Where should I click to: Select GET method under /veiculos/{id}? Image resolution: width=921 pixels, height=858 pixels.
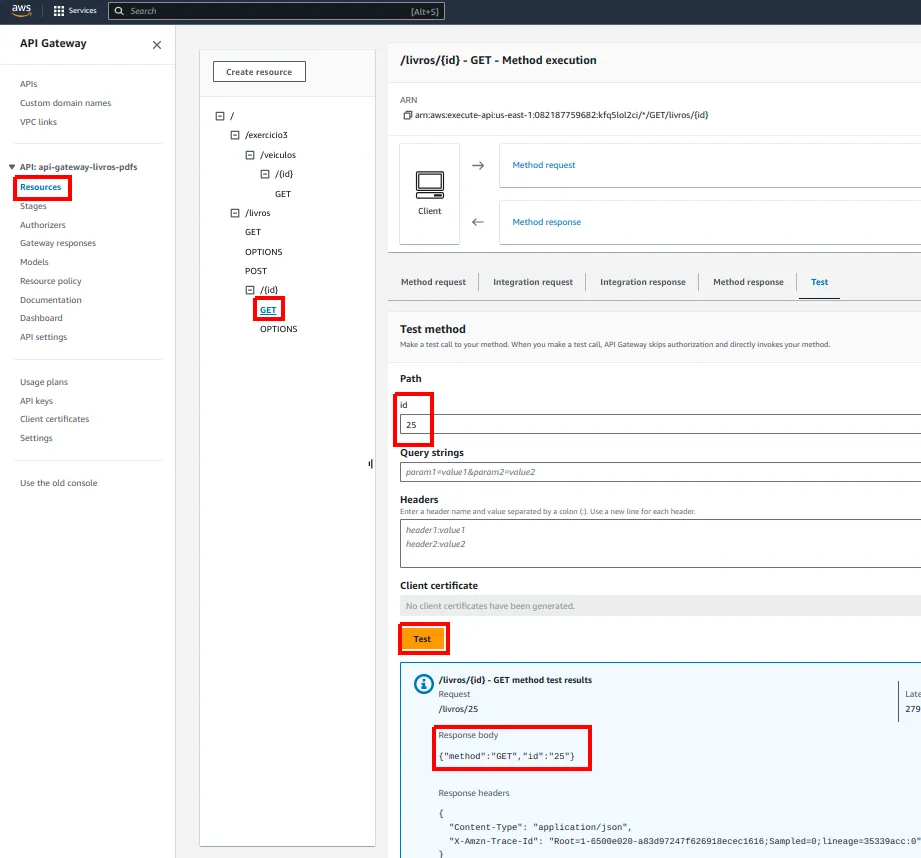[x=283, y=194]
